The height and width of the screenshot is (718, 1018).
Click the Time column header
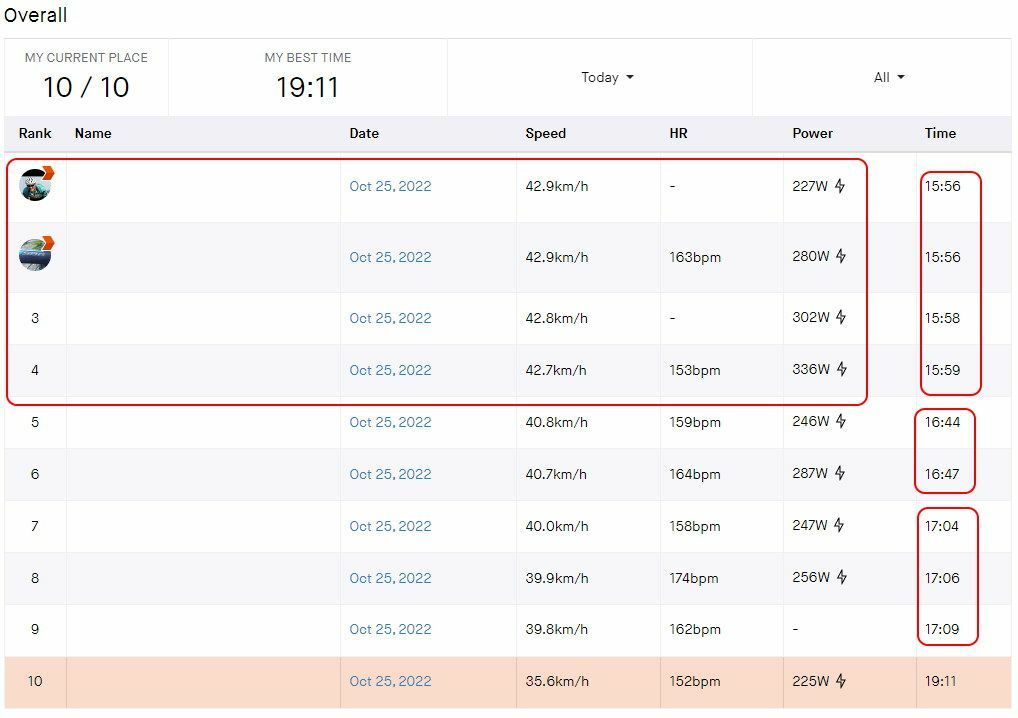coord(940,133)
